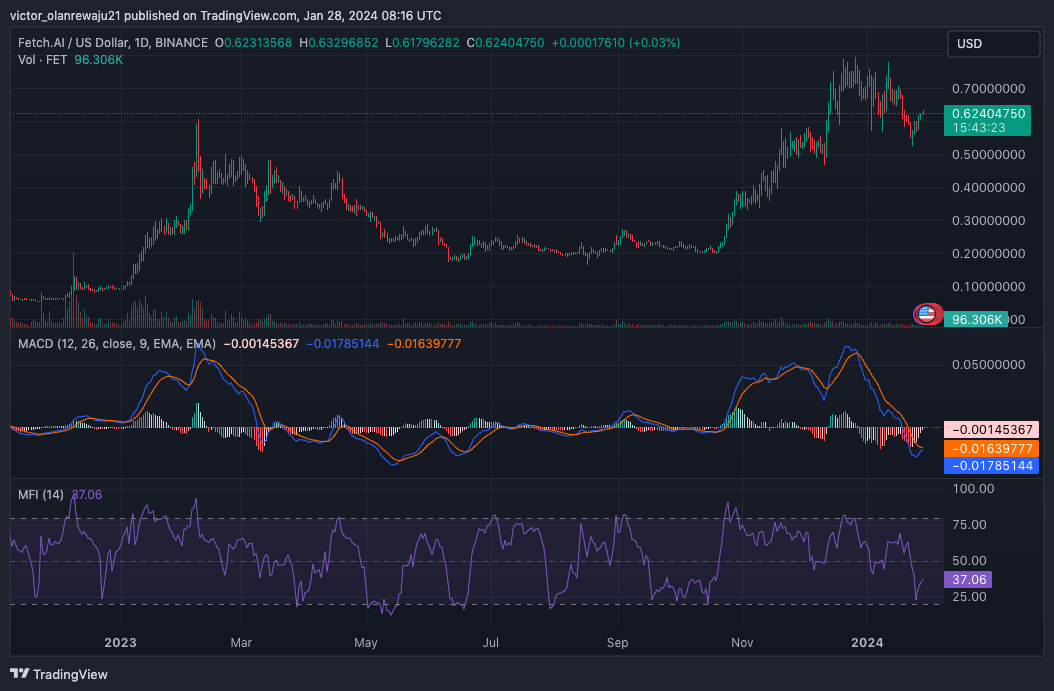Image resolution: width=1054 pixels, height=691 pixels.
Task: Click the close value C0.62404750
Action: point(505,42)
